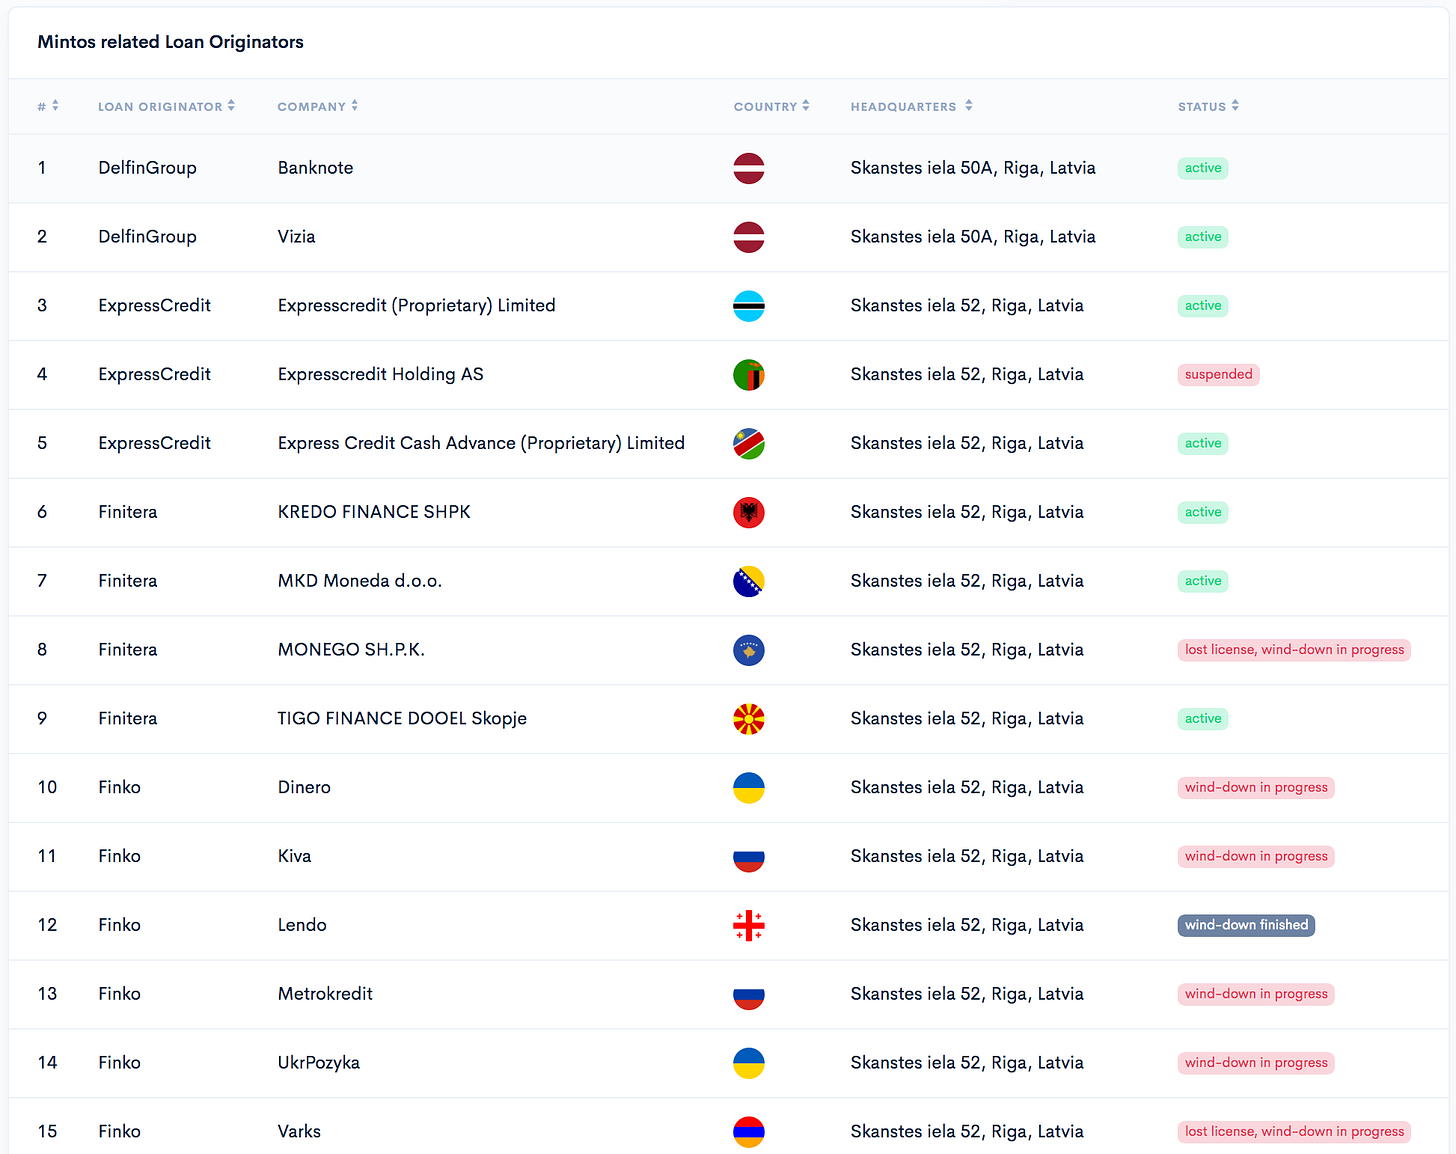Image resolution: width=1456 pixels, height=1154 pixels.
Task: Click the Botswana flag for Expresscredit (Proprietary) Limited
Action: click(749, 306)
